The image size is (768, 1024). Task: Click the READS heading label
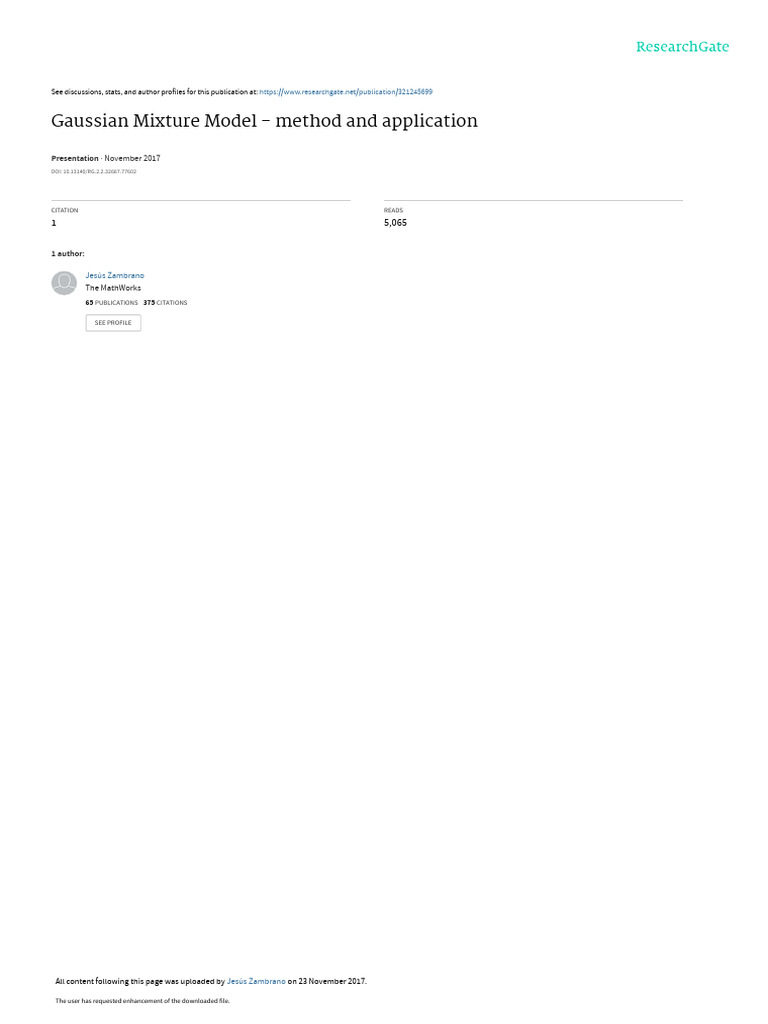(393, 210)
